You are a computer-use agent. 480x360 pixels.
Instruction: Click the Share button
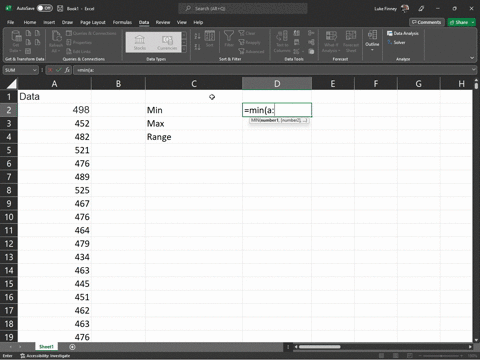459,22
